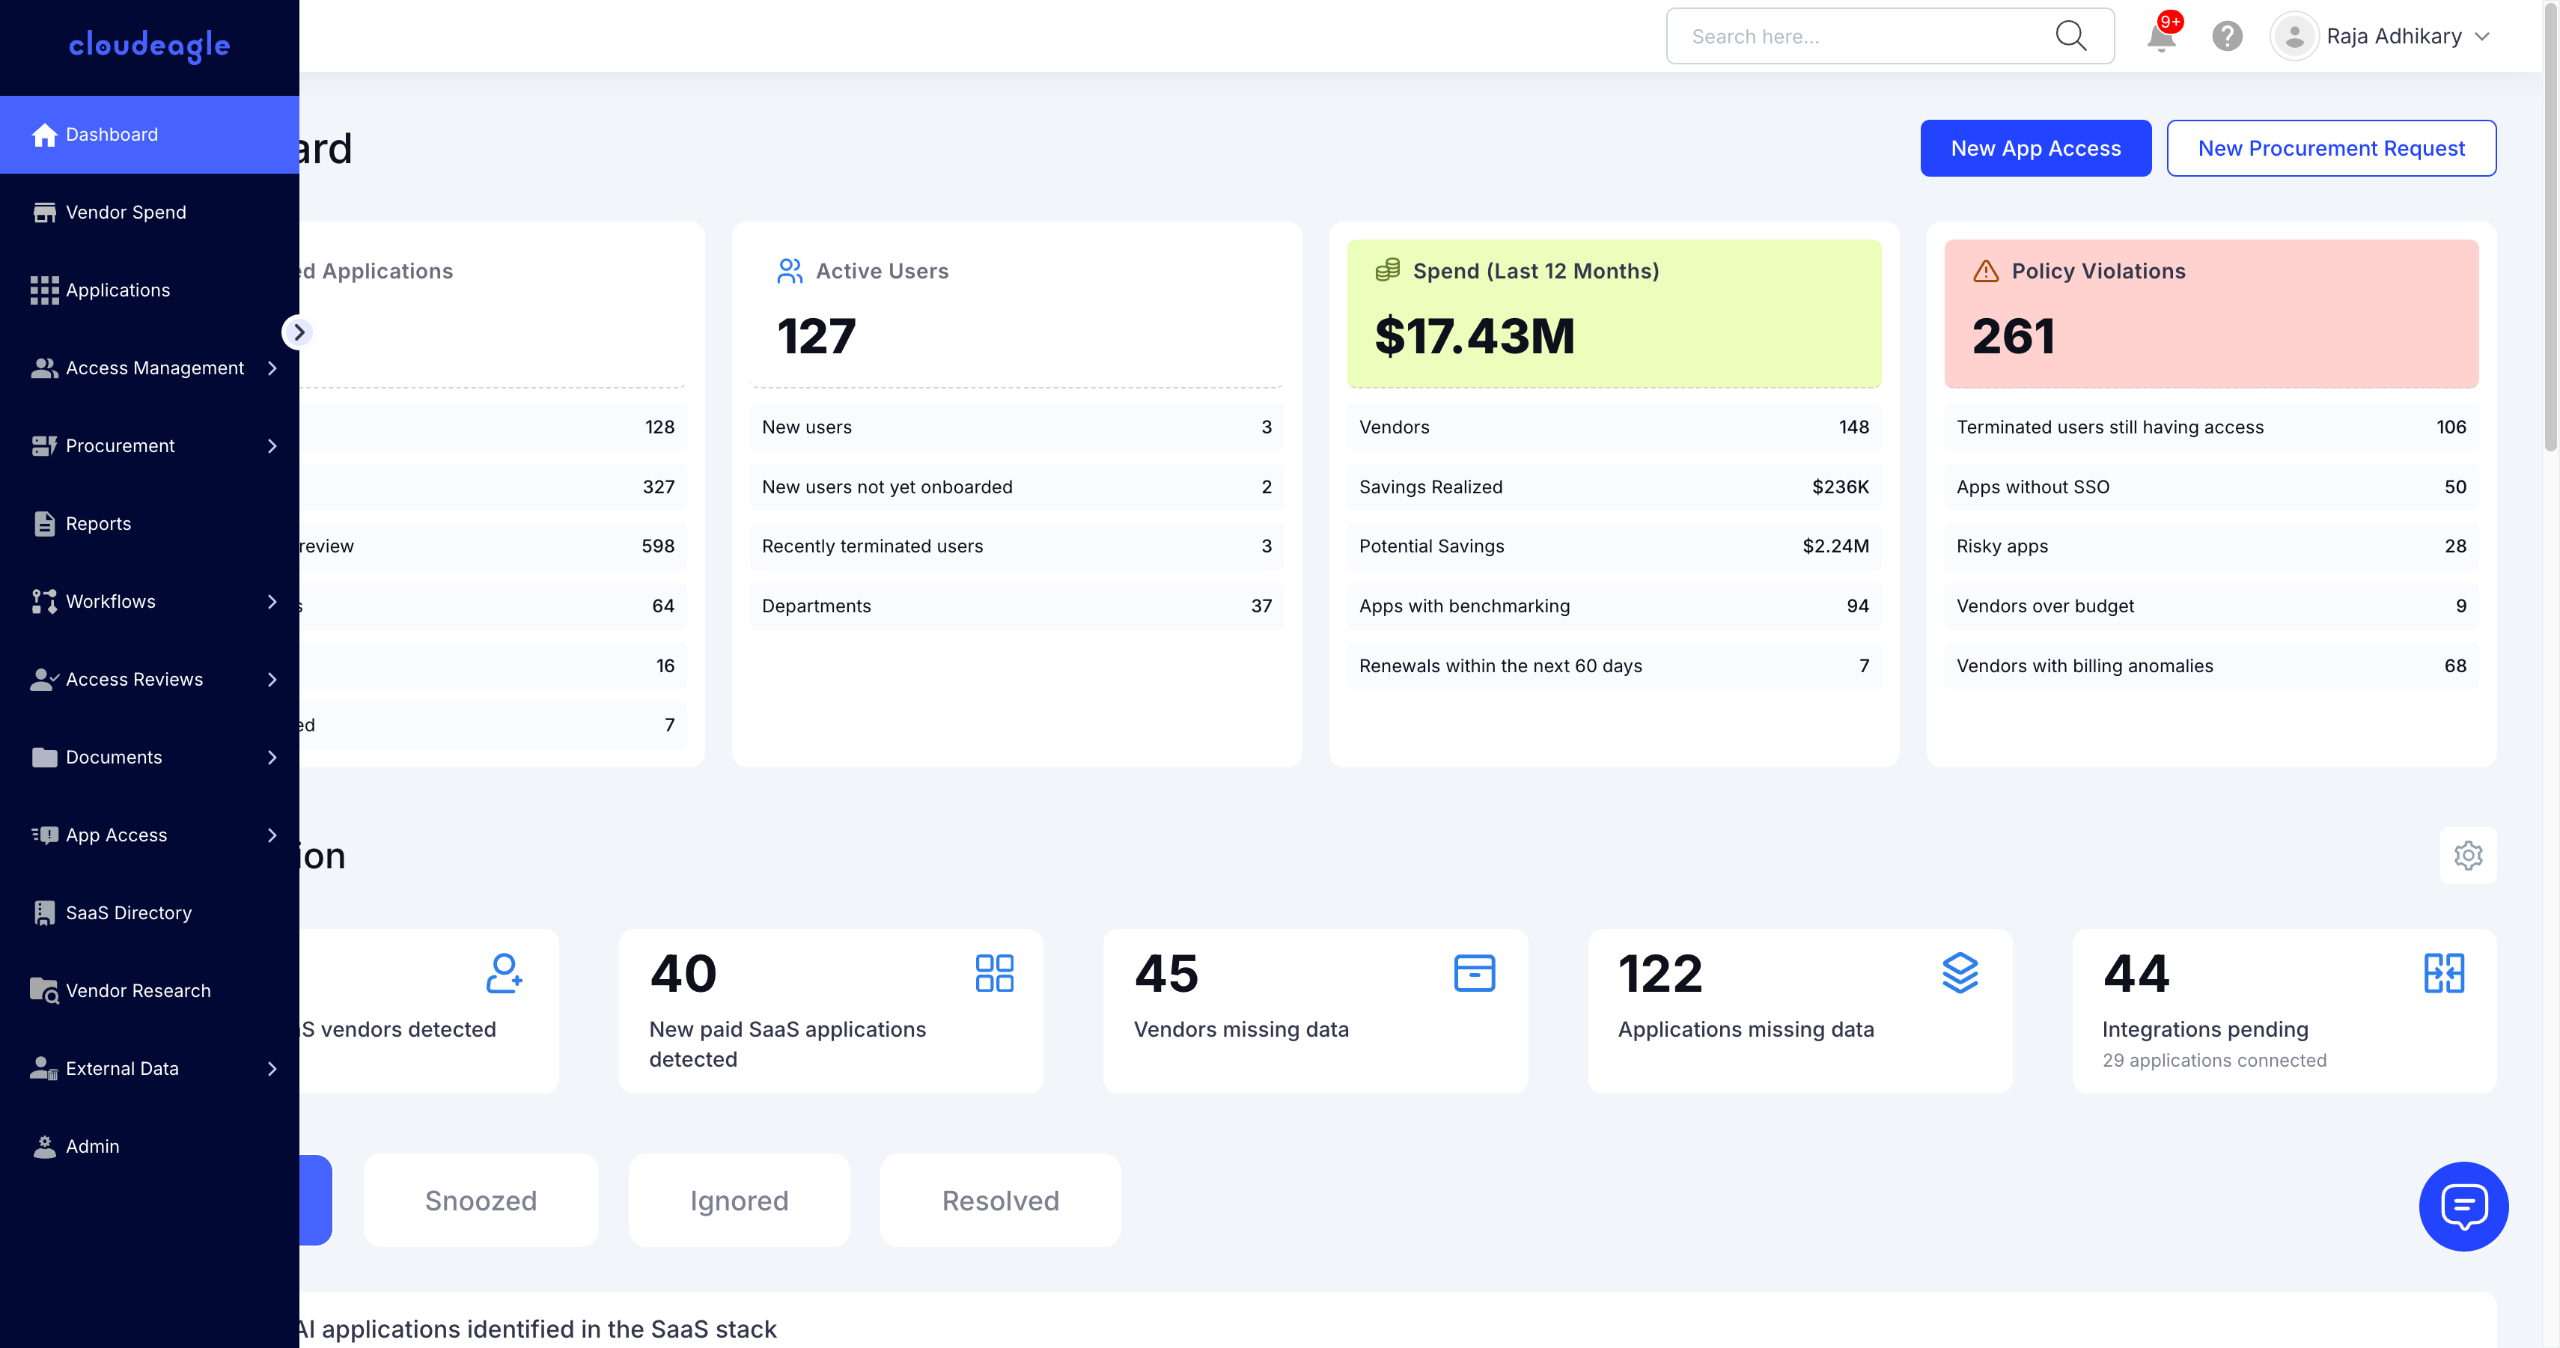Expand the Procurement menu chevron
Screen dimensions: 2560x1348
point(272,446)
